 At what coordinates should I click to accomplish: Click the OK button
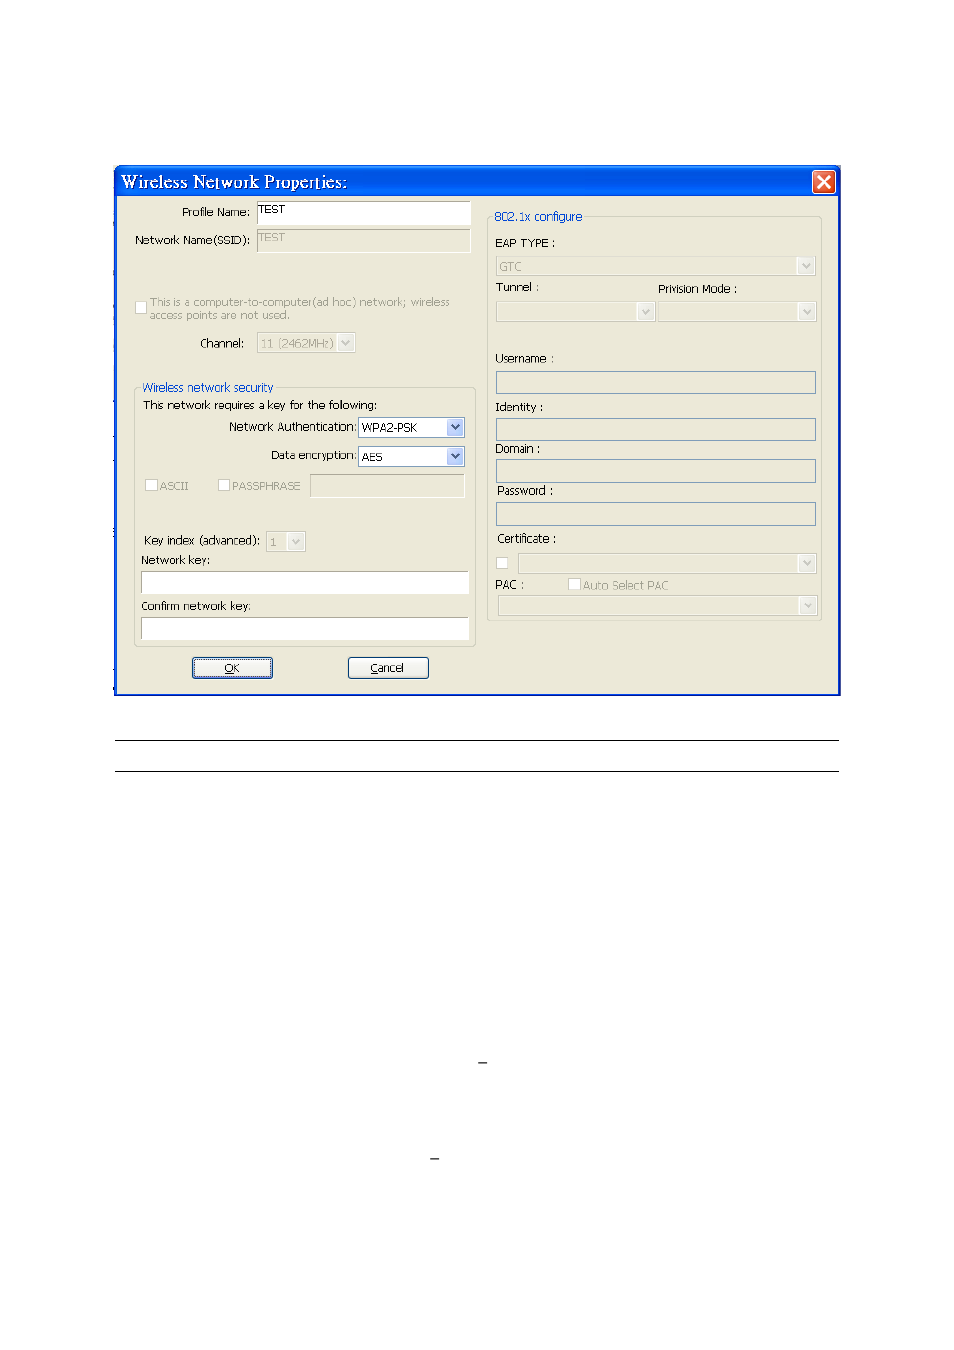pyautogui.click(x=232, y=668)
